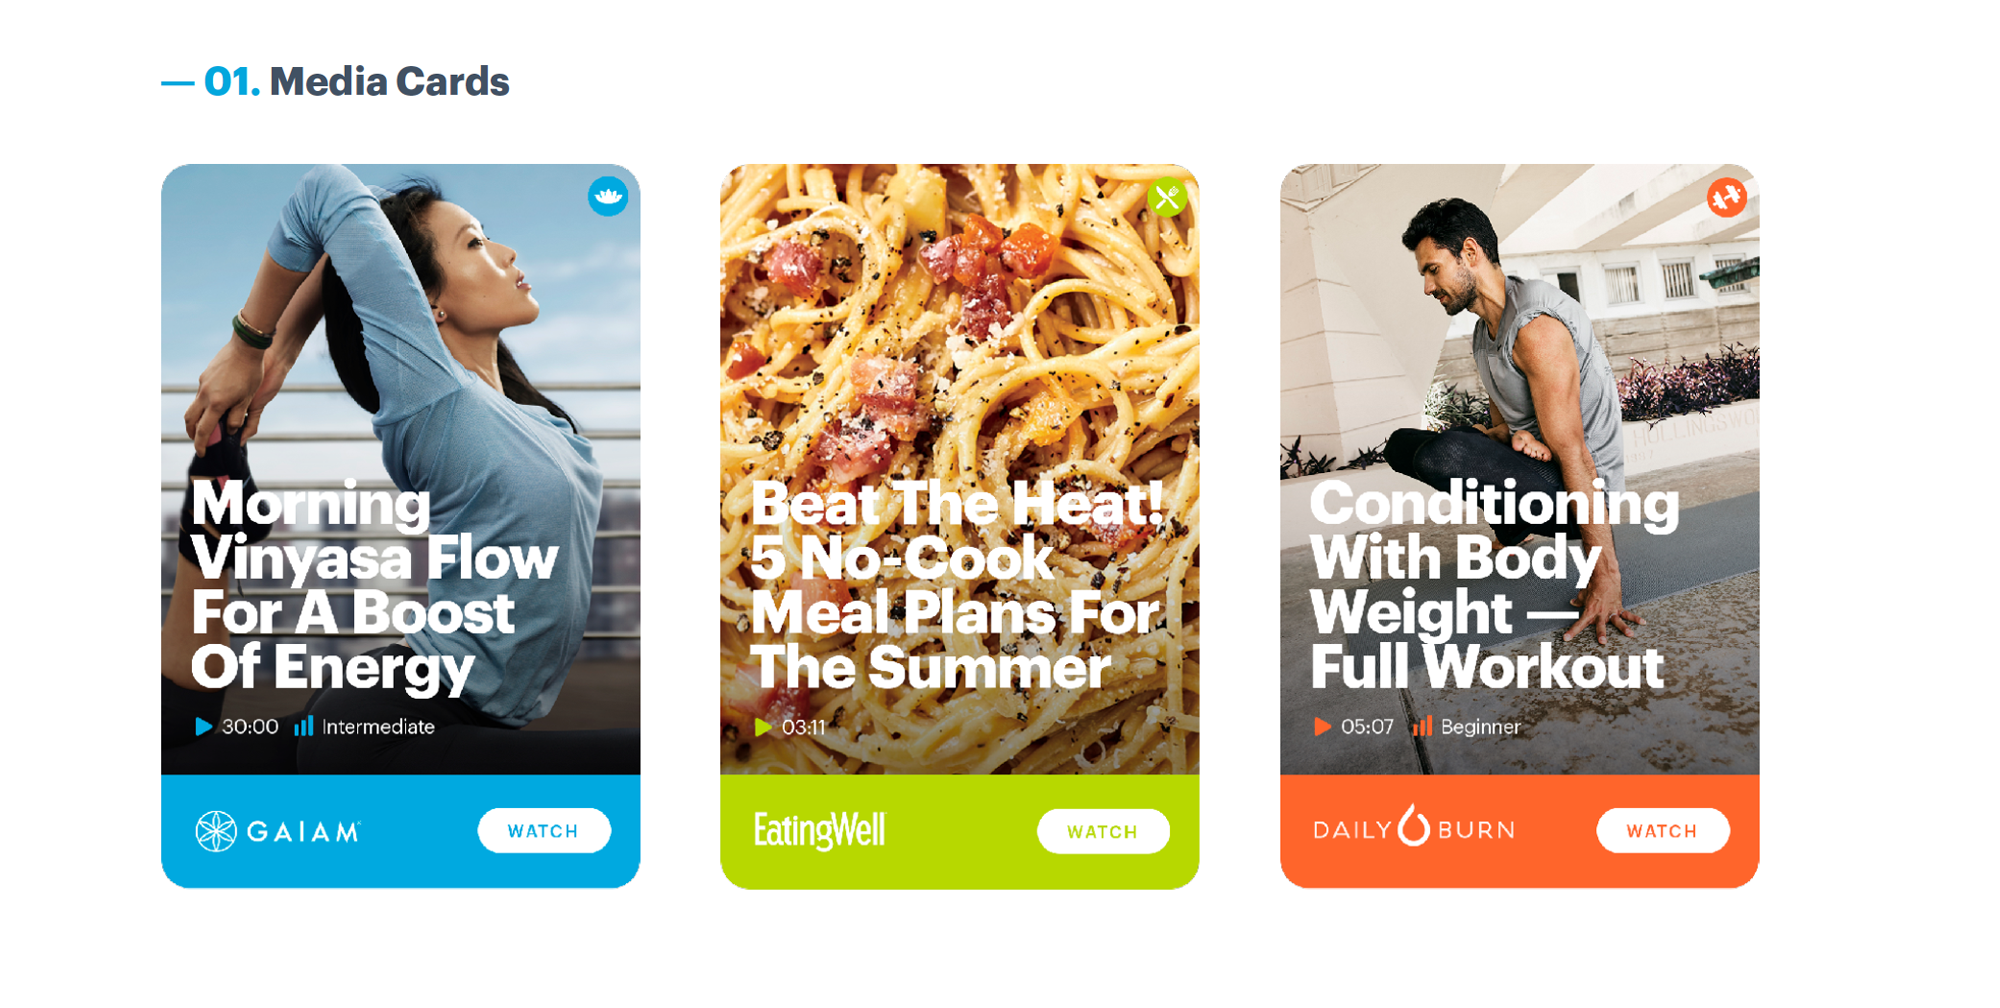Watch the No-Cook Meal Plans video
2000x1008 pixels.
pos(1103,831)
